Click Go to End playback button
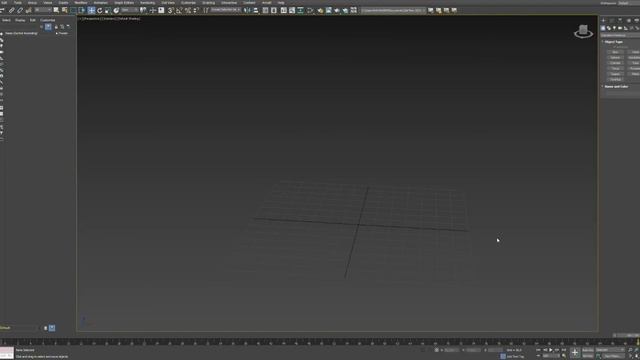640x360 pixels. click(564, 350)
